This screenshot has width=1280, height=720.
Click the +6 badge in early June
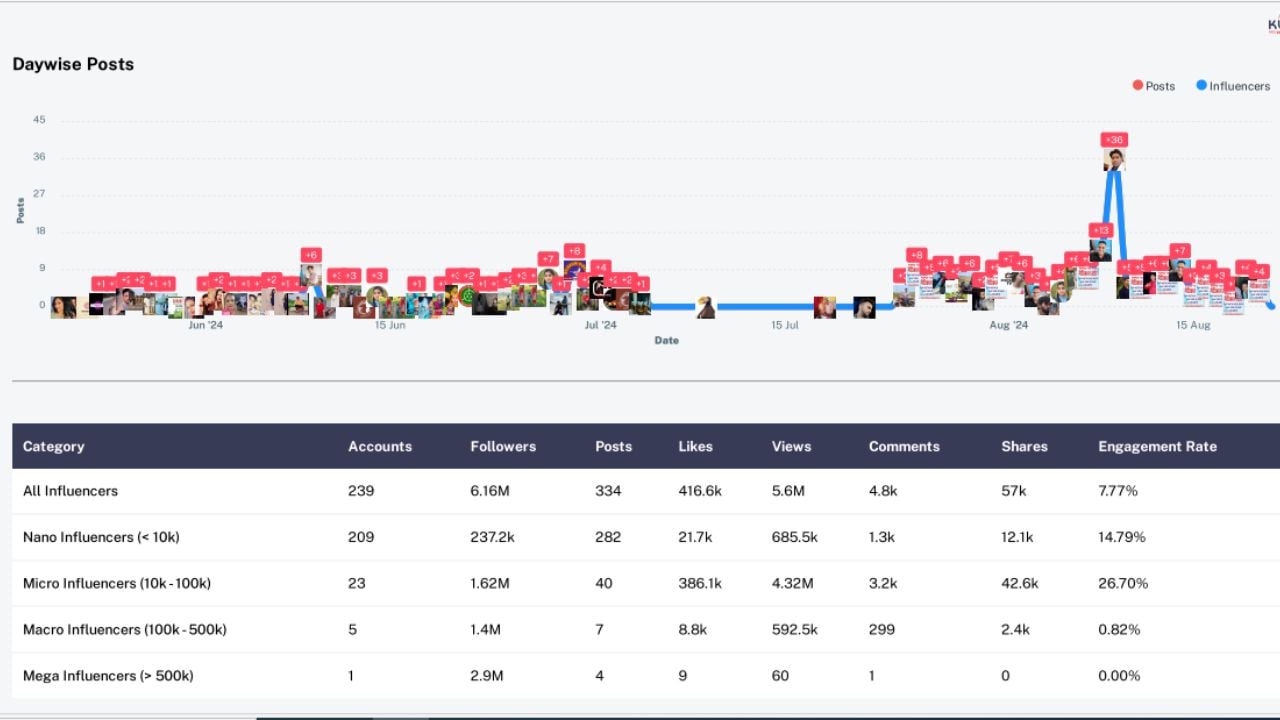[311, 256]
